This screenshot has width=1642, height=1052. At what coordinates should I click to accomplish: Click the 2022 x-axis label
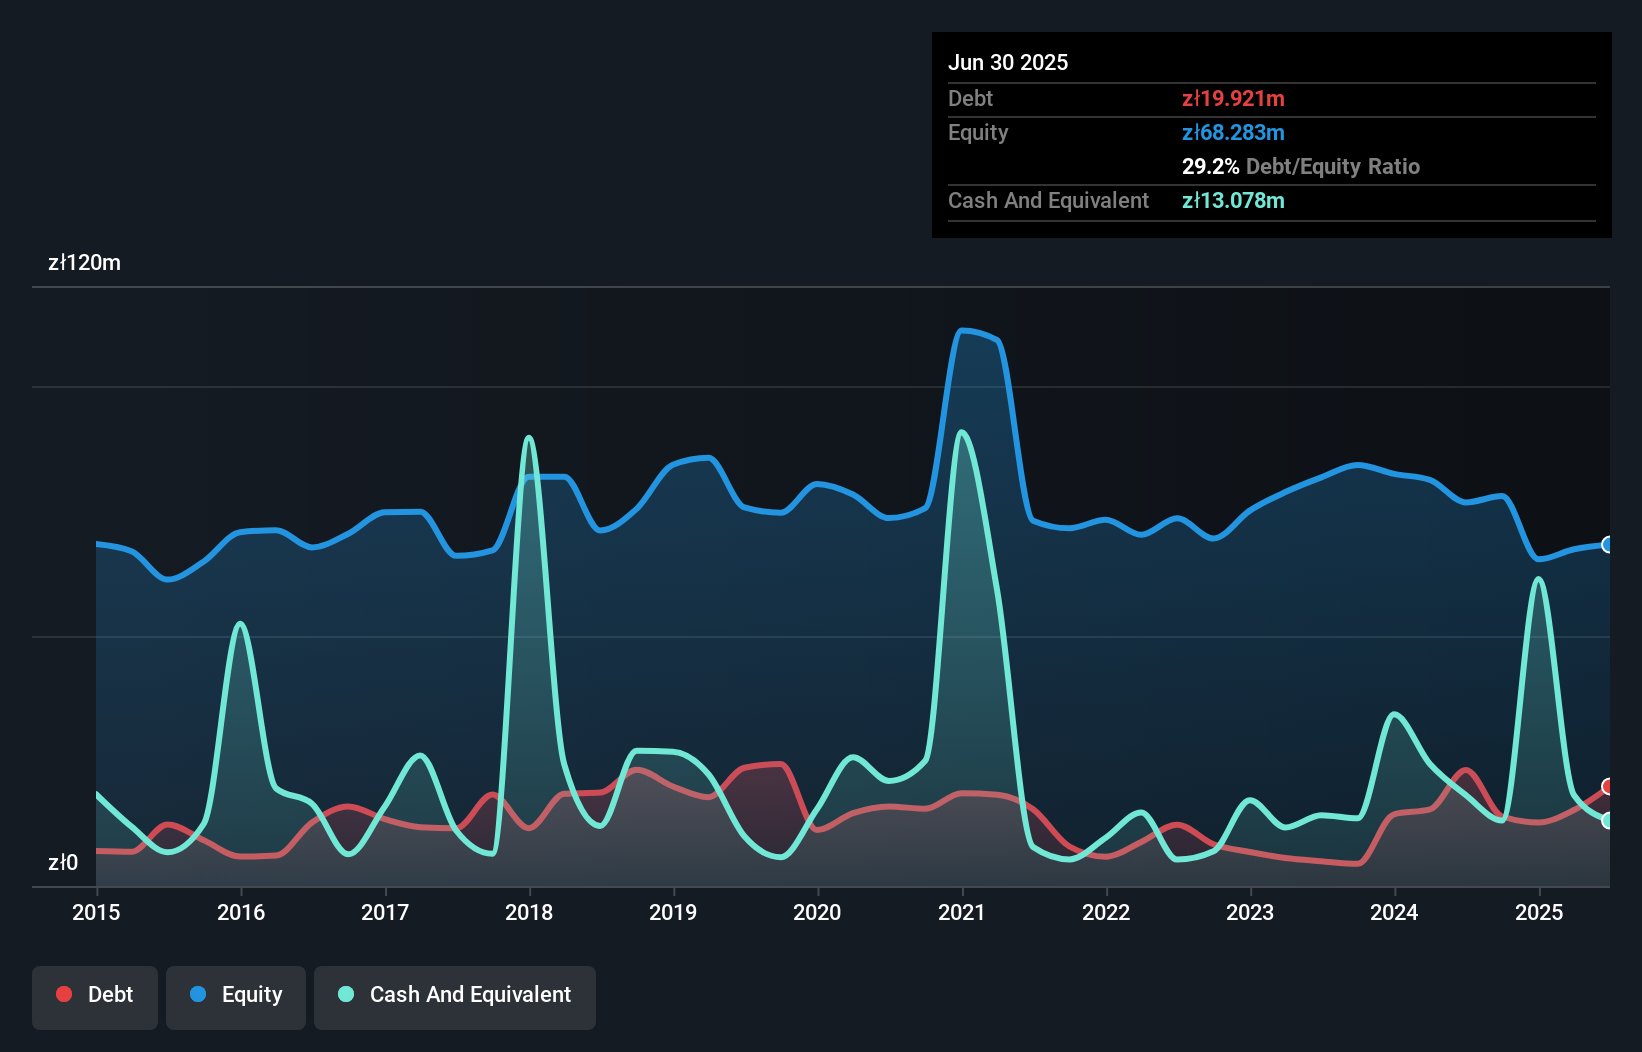pos(1106,912)
